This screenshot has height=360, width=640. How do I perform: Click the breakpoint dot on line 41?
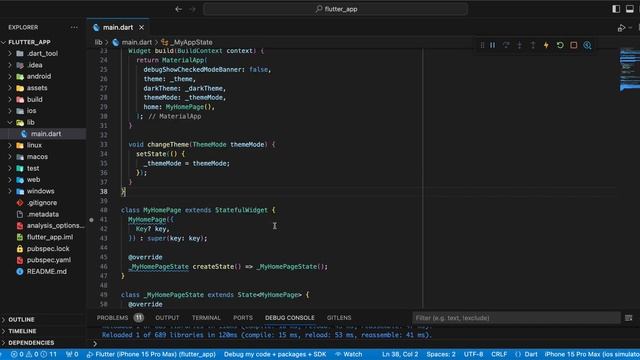[x=91, y=220]
